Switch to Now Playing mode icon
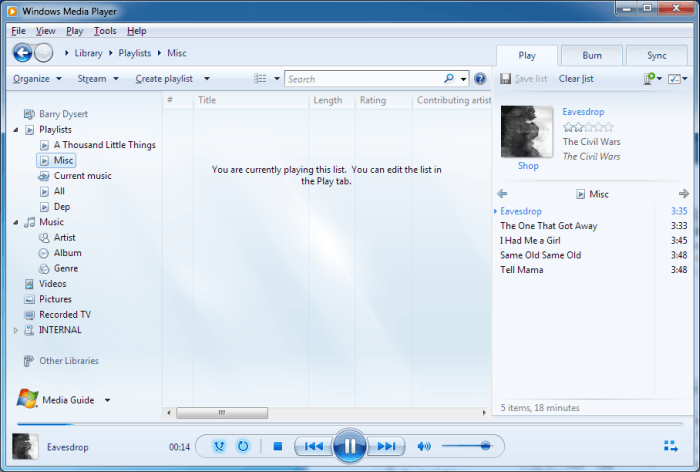This screenshot has height=472, width=700. click(671, 446)
